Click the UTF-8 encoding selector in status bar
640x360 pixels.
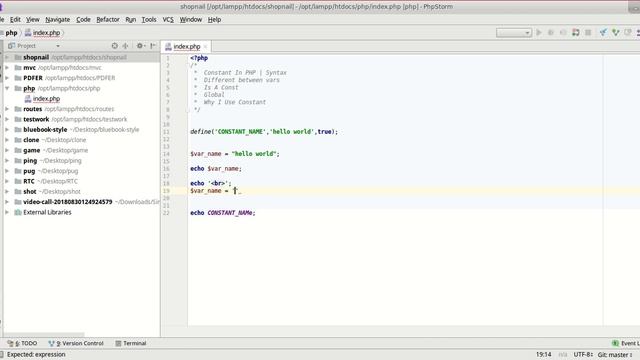pyautogui.click(x=583, y=355)
